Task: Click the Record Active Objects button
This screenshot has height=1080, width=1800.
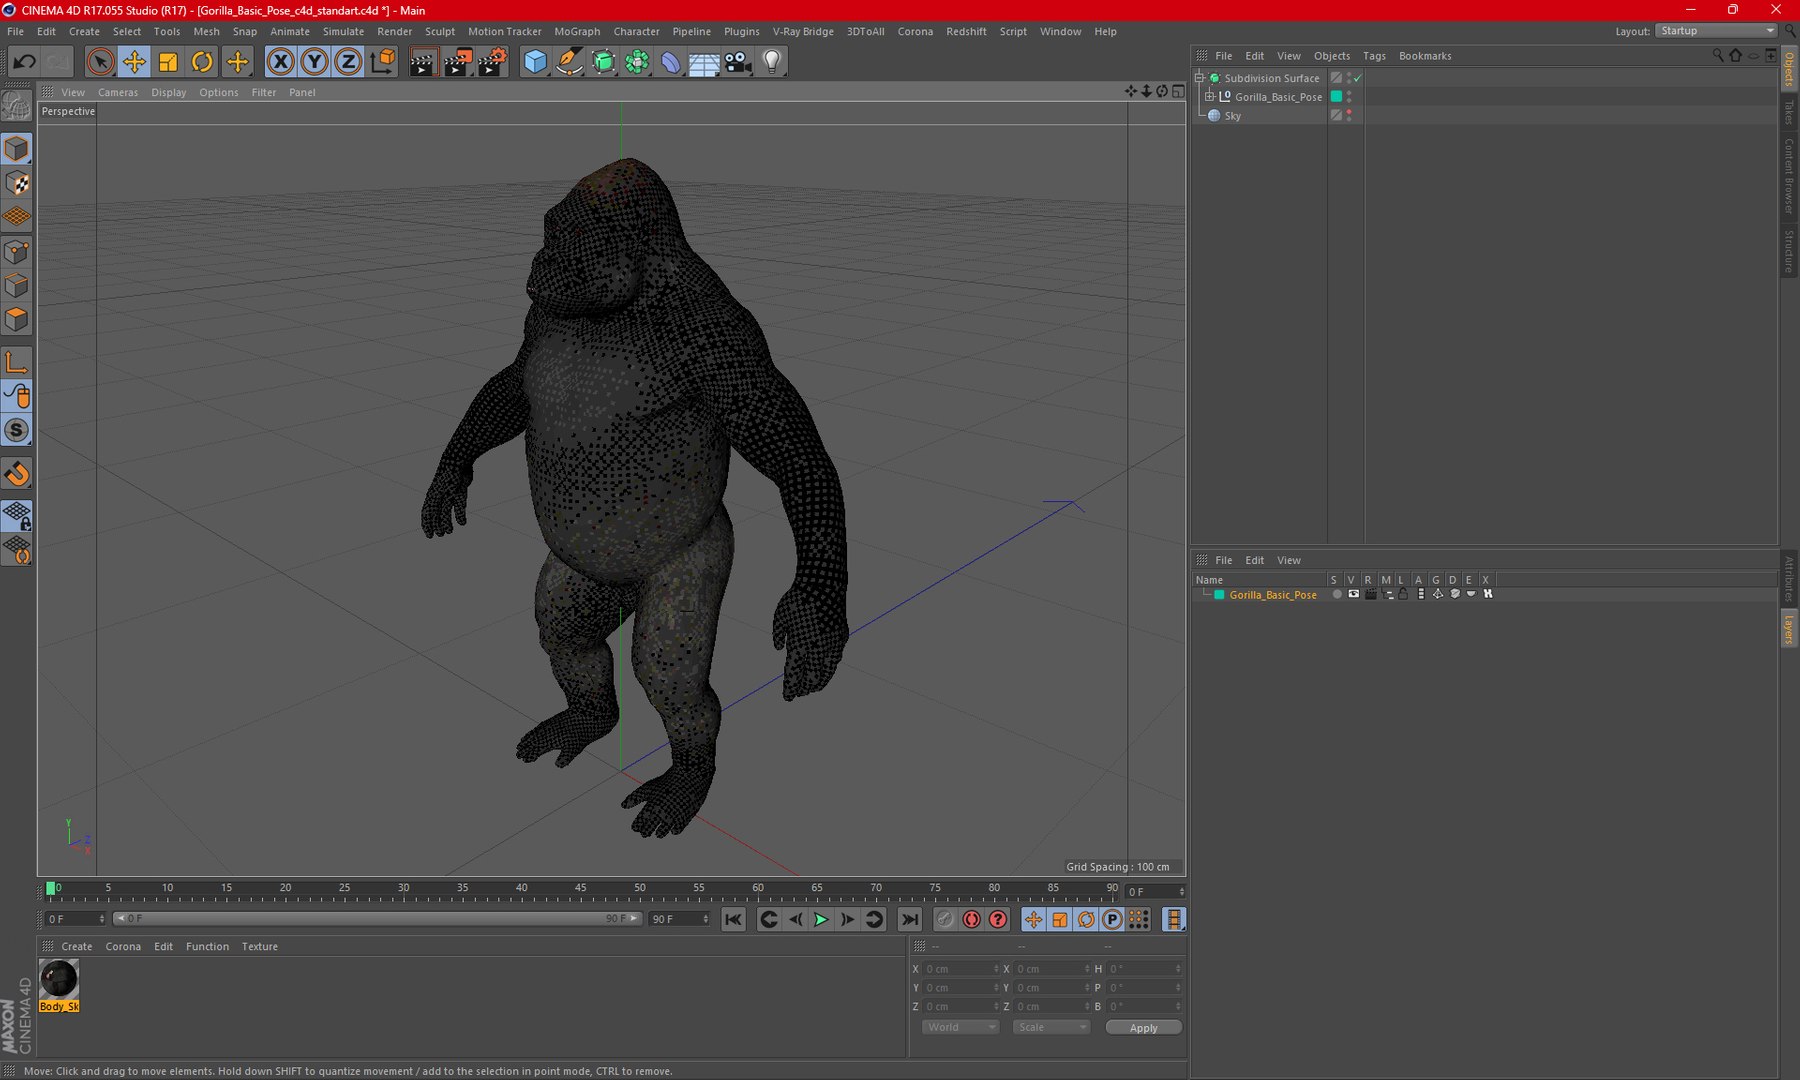Action: pos(945,919)
